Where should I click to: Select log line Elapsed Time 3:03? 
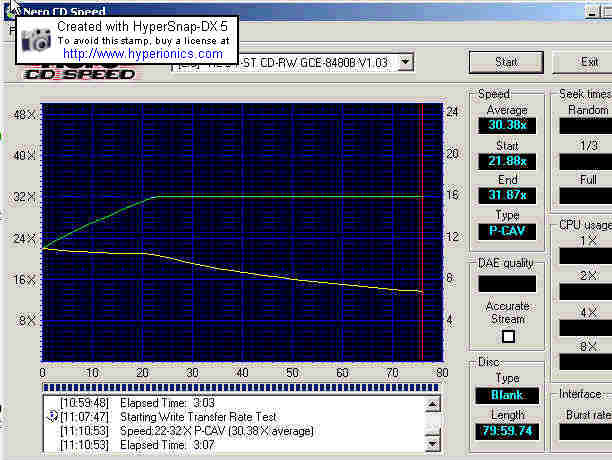pos(167,403)
